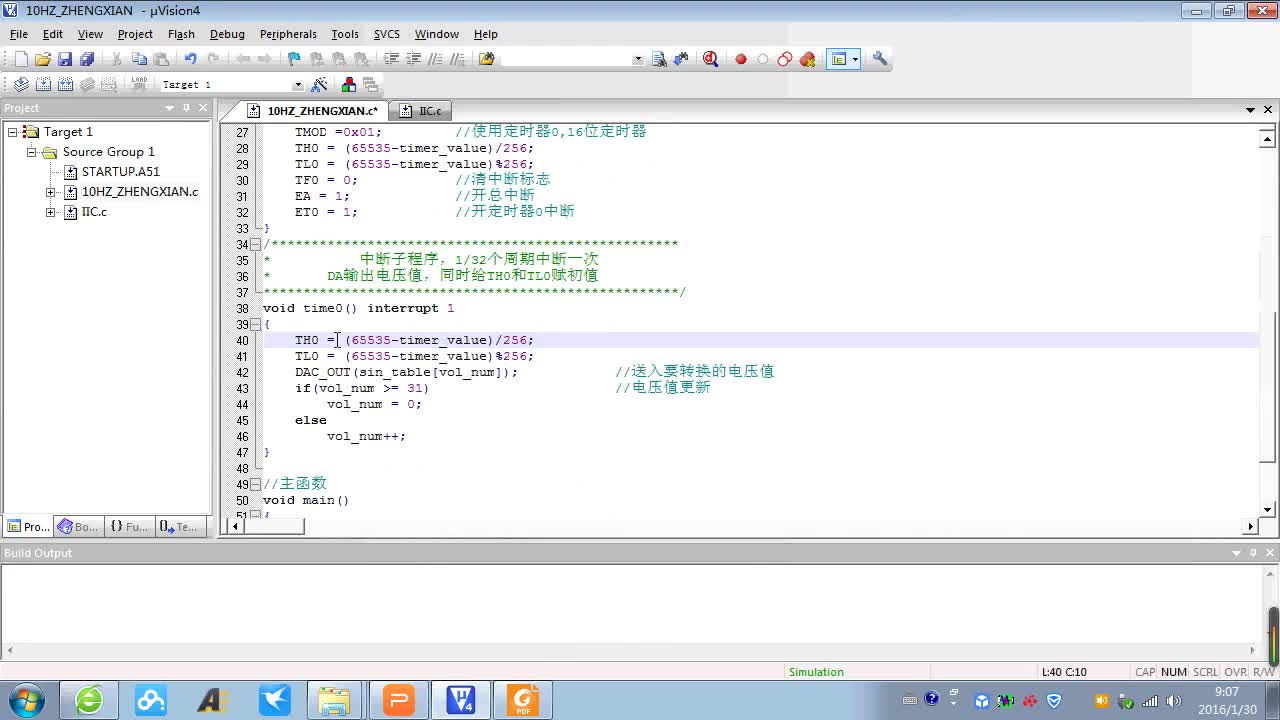Expand the 10HZ_ZHENGXIAN.c tree node
1280x720 pixels.
(x=51, y=192)
